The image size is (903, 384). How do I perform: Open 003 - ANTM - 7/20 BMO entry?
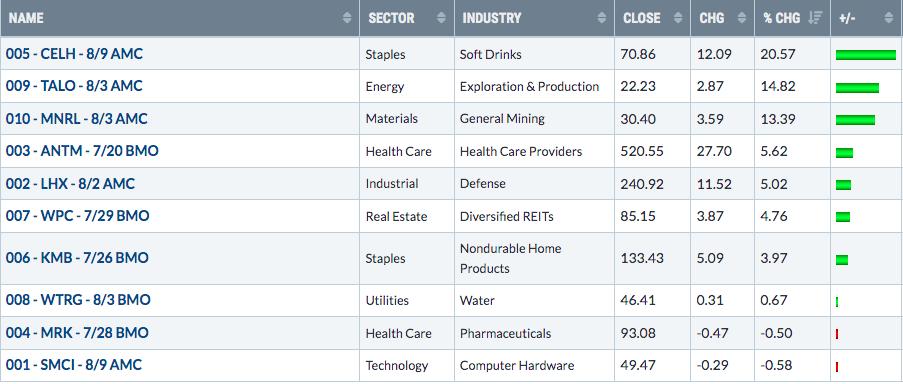[82, 151]
